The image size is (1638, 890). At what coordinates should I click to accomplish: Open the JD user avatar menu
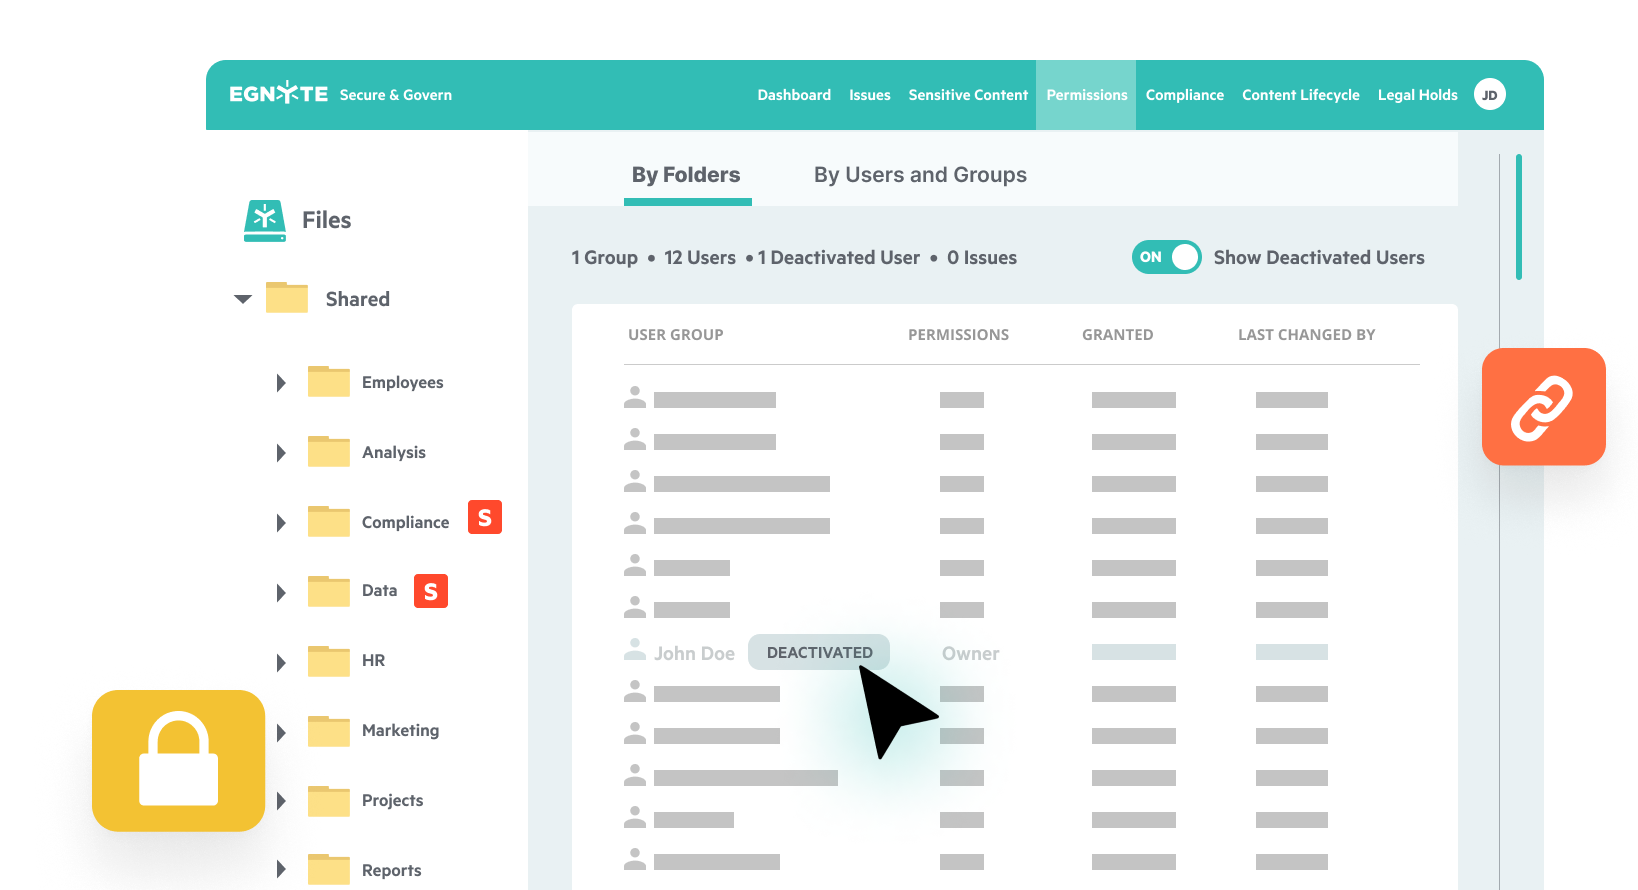(1489, 95)
